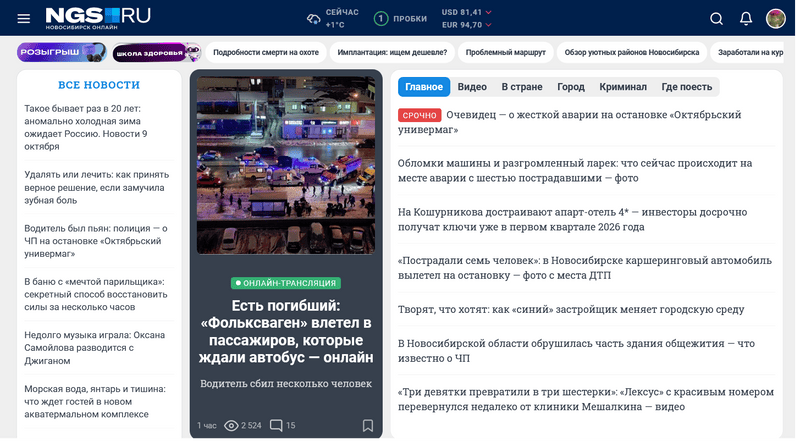Open Подробности смерти на охоте topic
The image size is (800, 441).
tap(266, 52)
